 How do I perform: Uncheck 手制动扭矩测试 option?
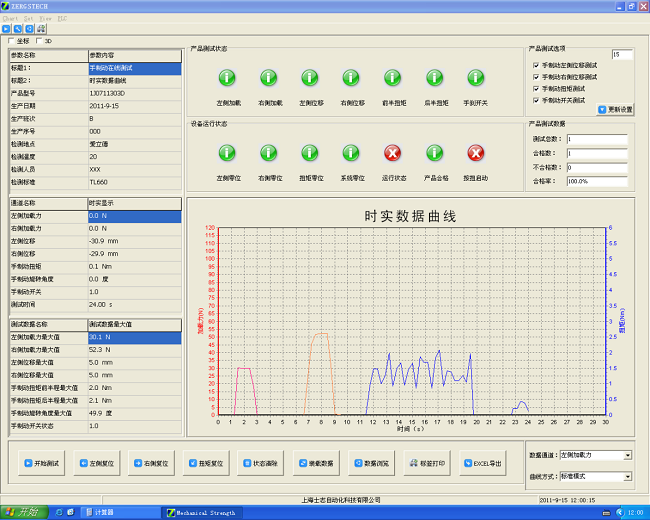[536, 89]
